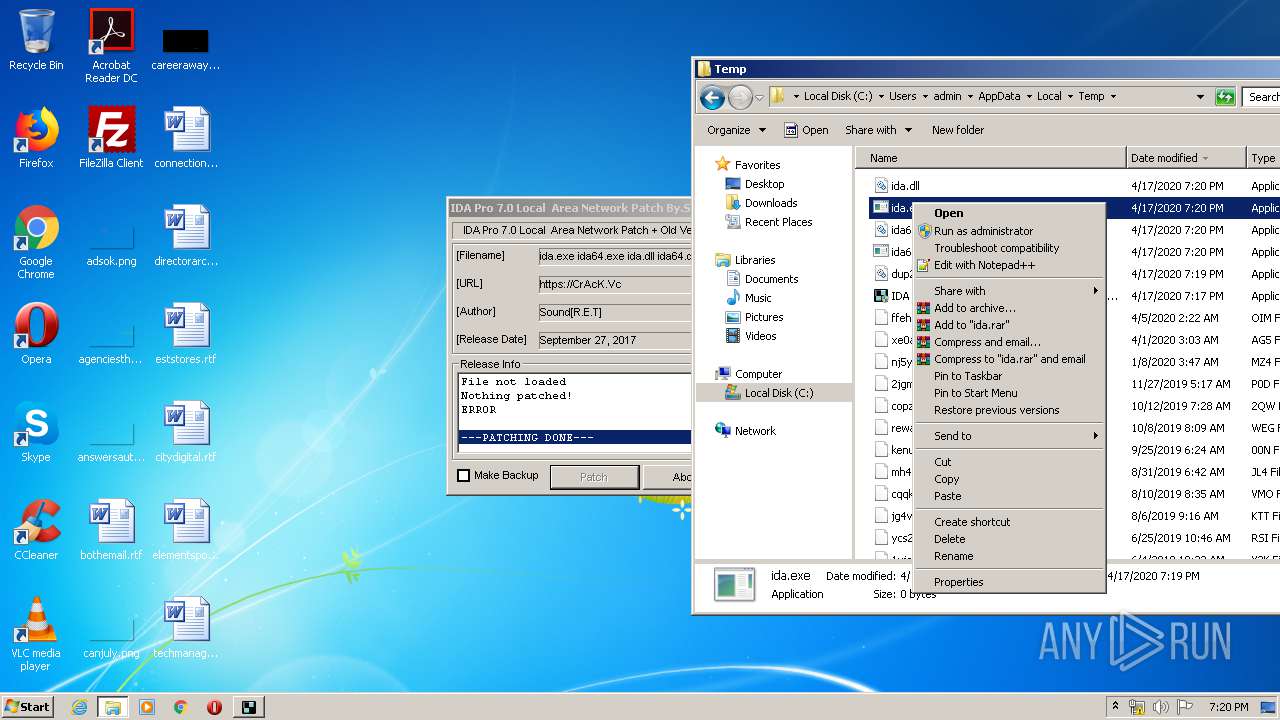
Task: Click volume icon in system tray
Action: (1160, 707)
